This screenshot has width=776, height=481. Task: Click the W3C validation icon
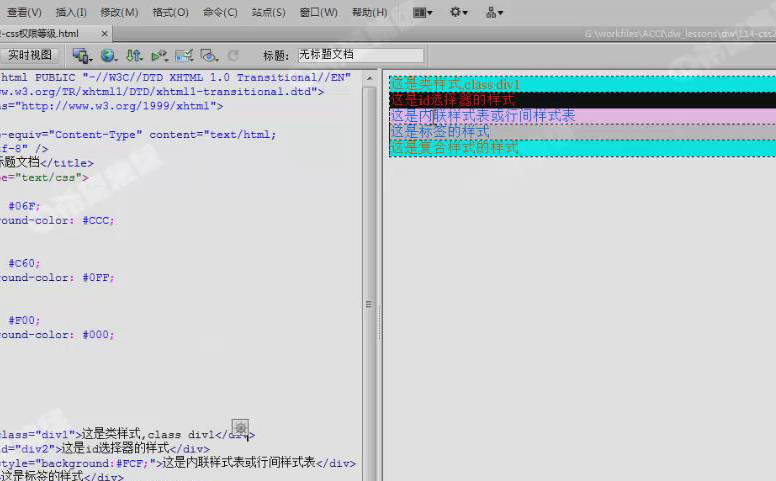tap(159, 56)
